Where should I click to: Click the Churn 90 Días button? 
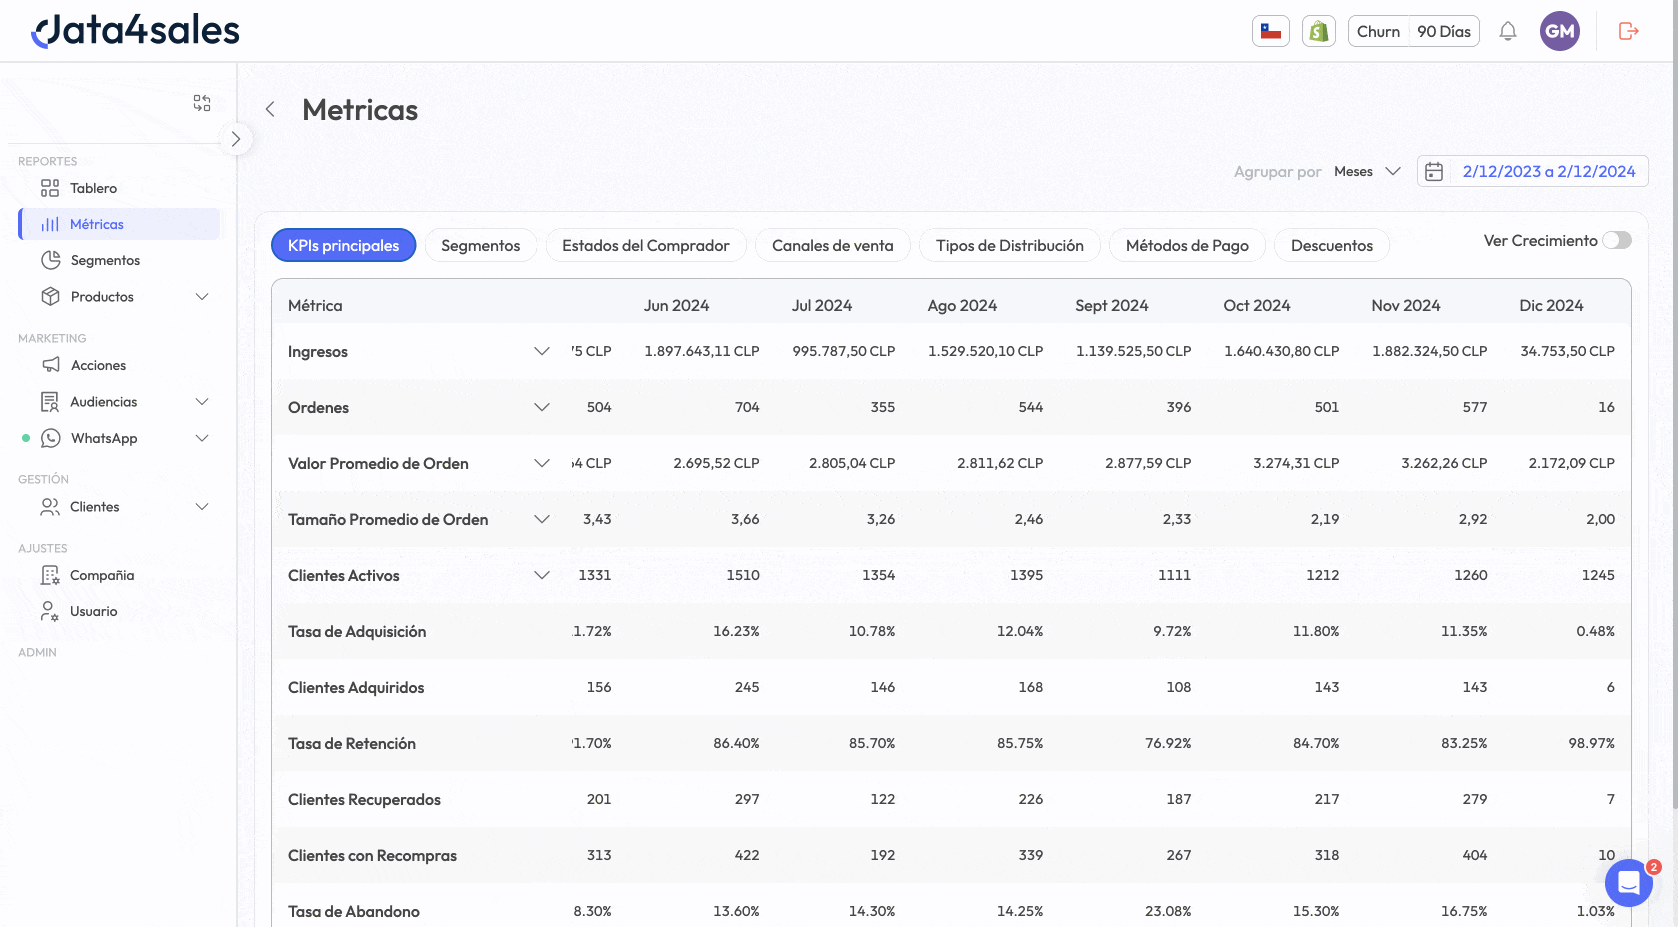coord(1413,31)
